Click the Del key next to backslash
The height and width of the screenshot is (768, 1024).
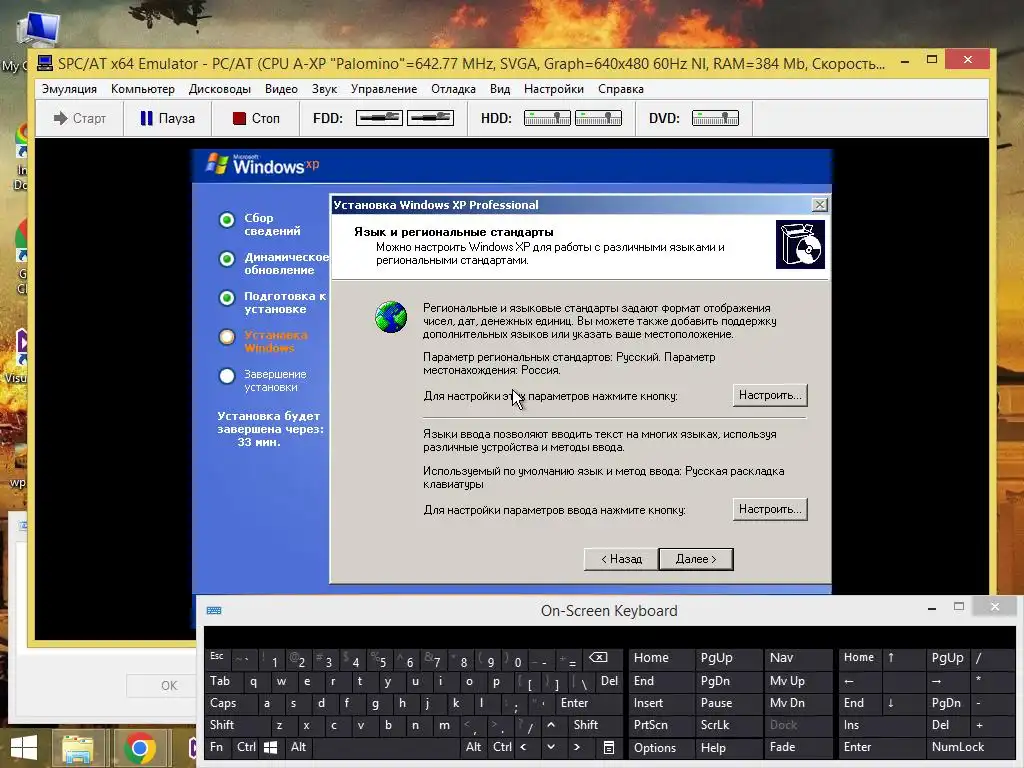609,681
